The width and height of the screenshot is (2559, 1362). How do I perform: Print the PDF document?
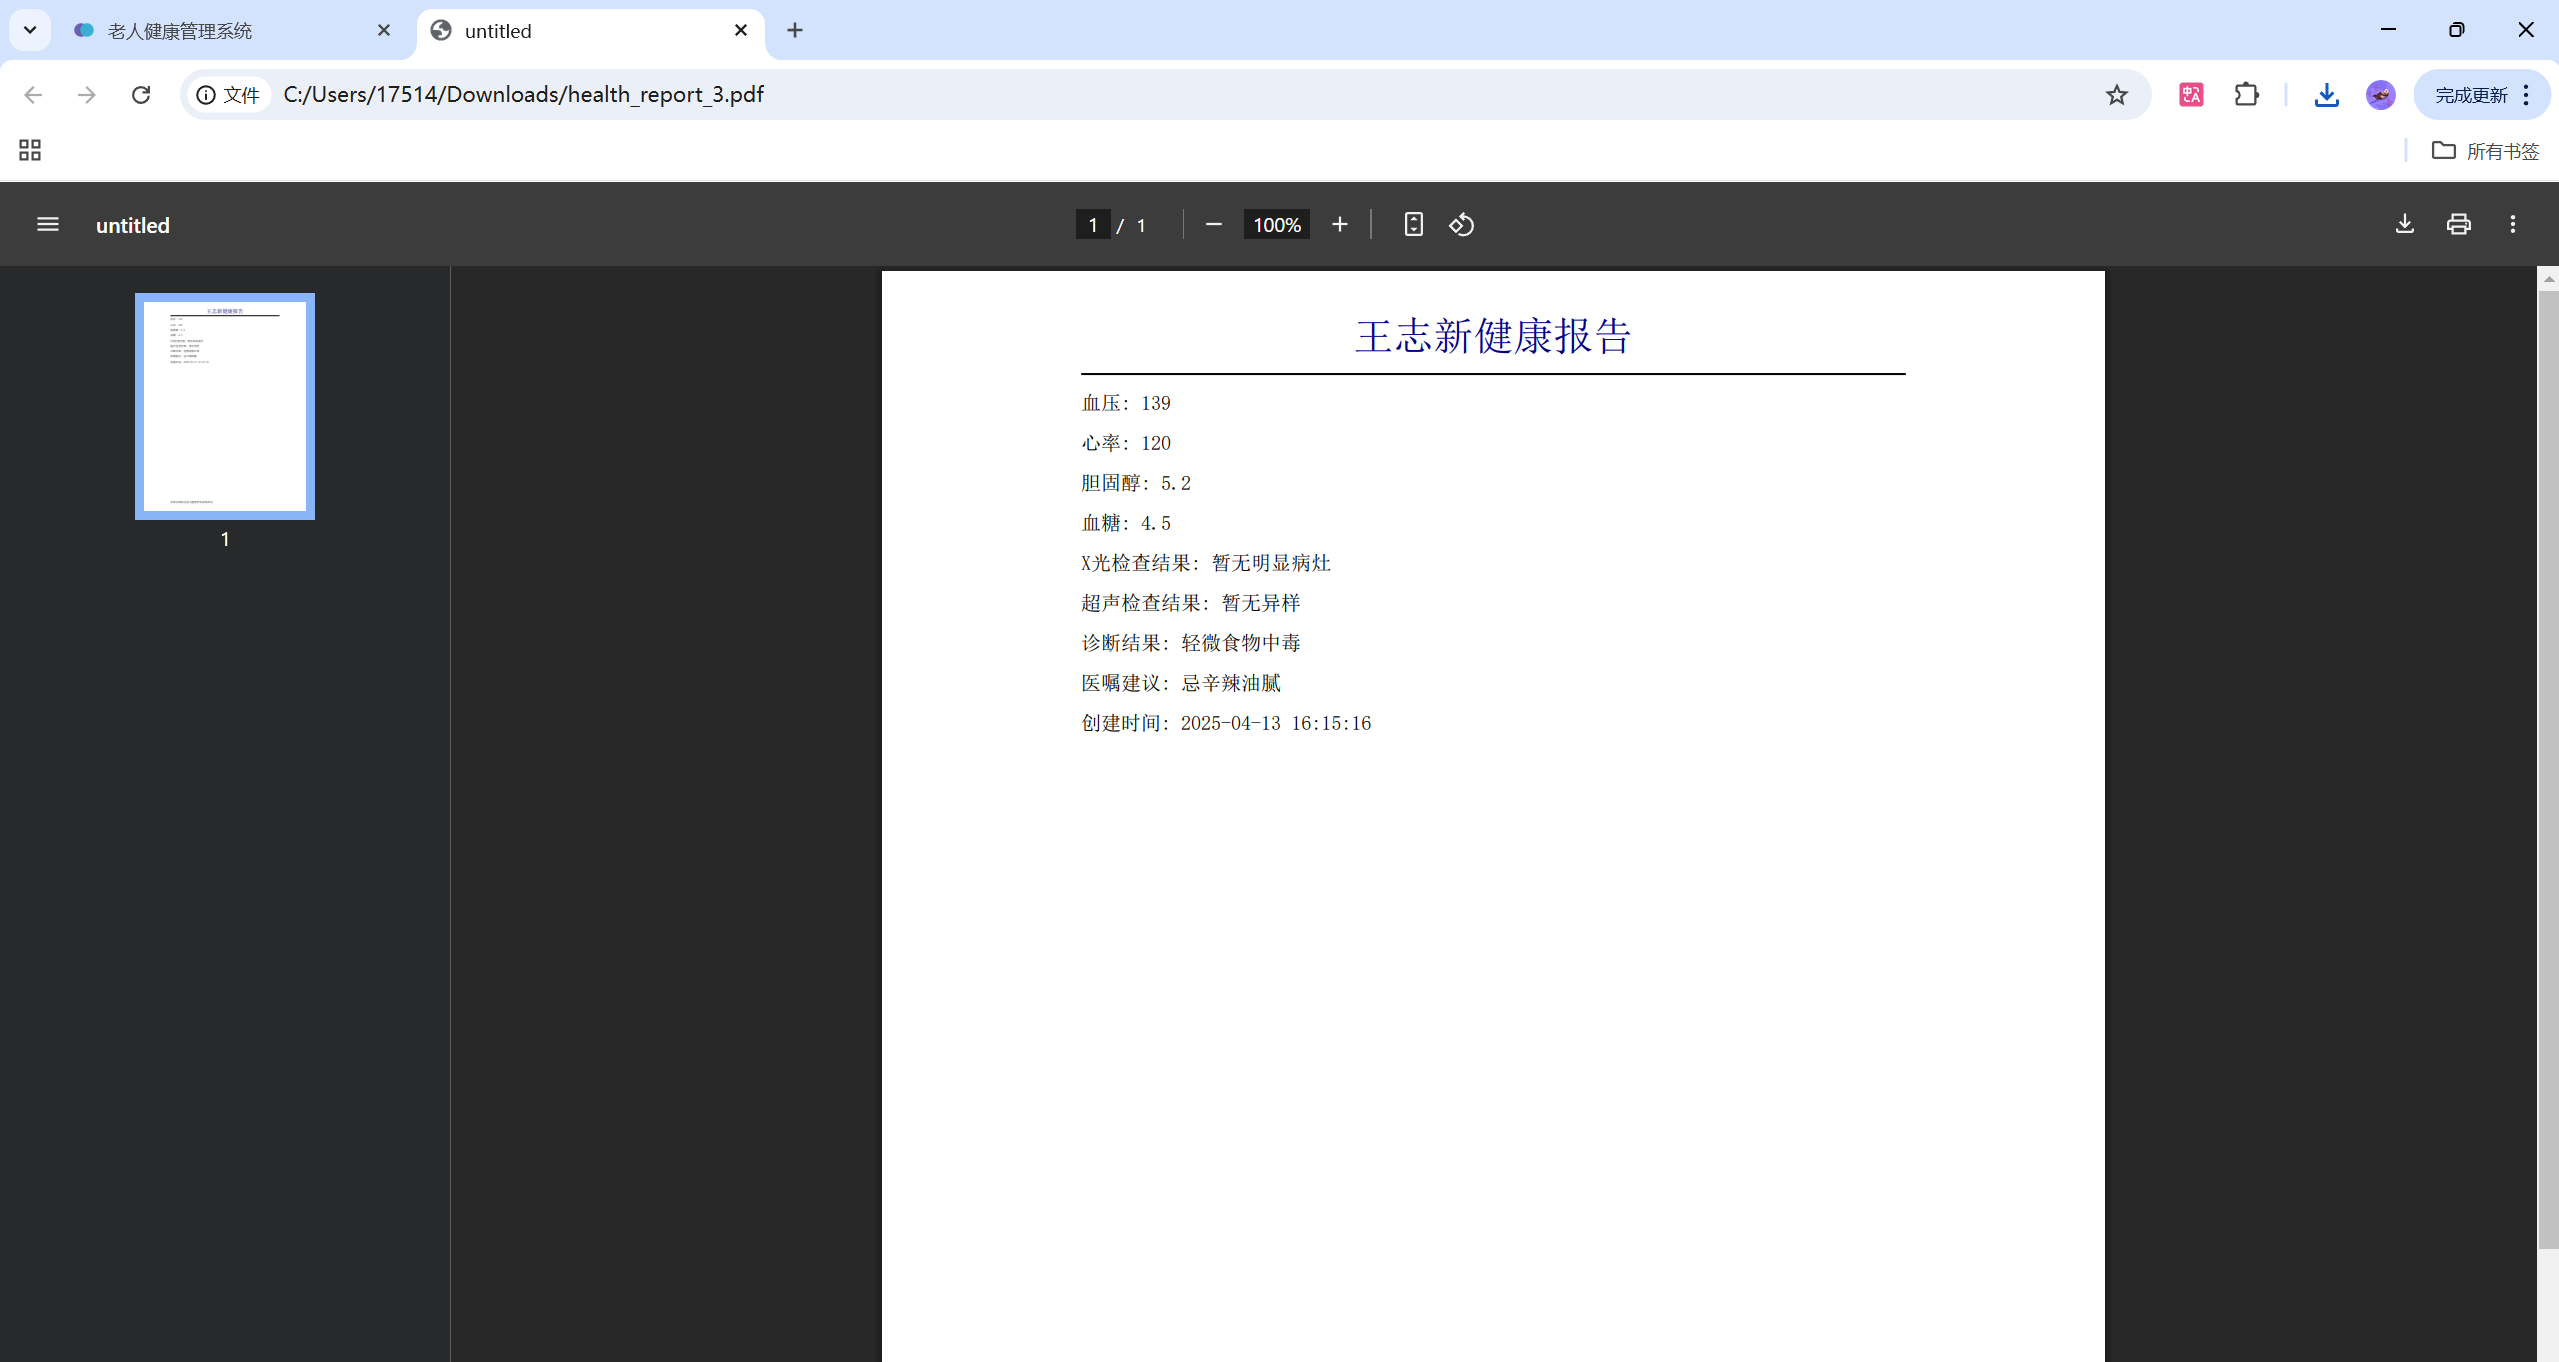[2458, 224]
